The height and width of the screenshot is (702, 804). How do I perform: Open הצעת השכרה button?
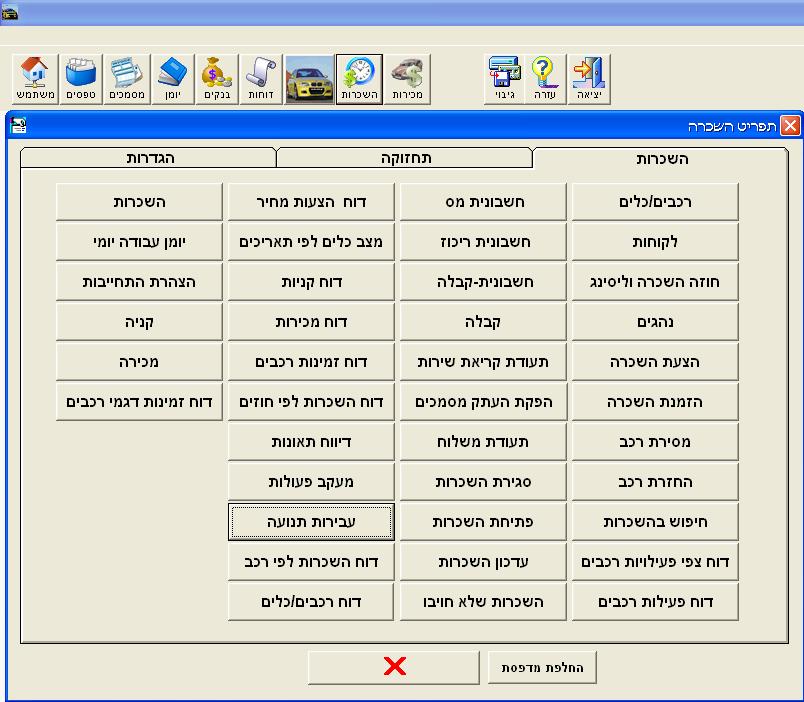tap(655, 362)
